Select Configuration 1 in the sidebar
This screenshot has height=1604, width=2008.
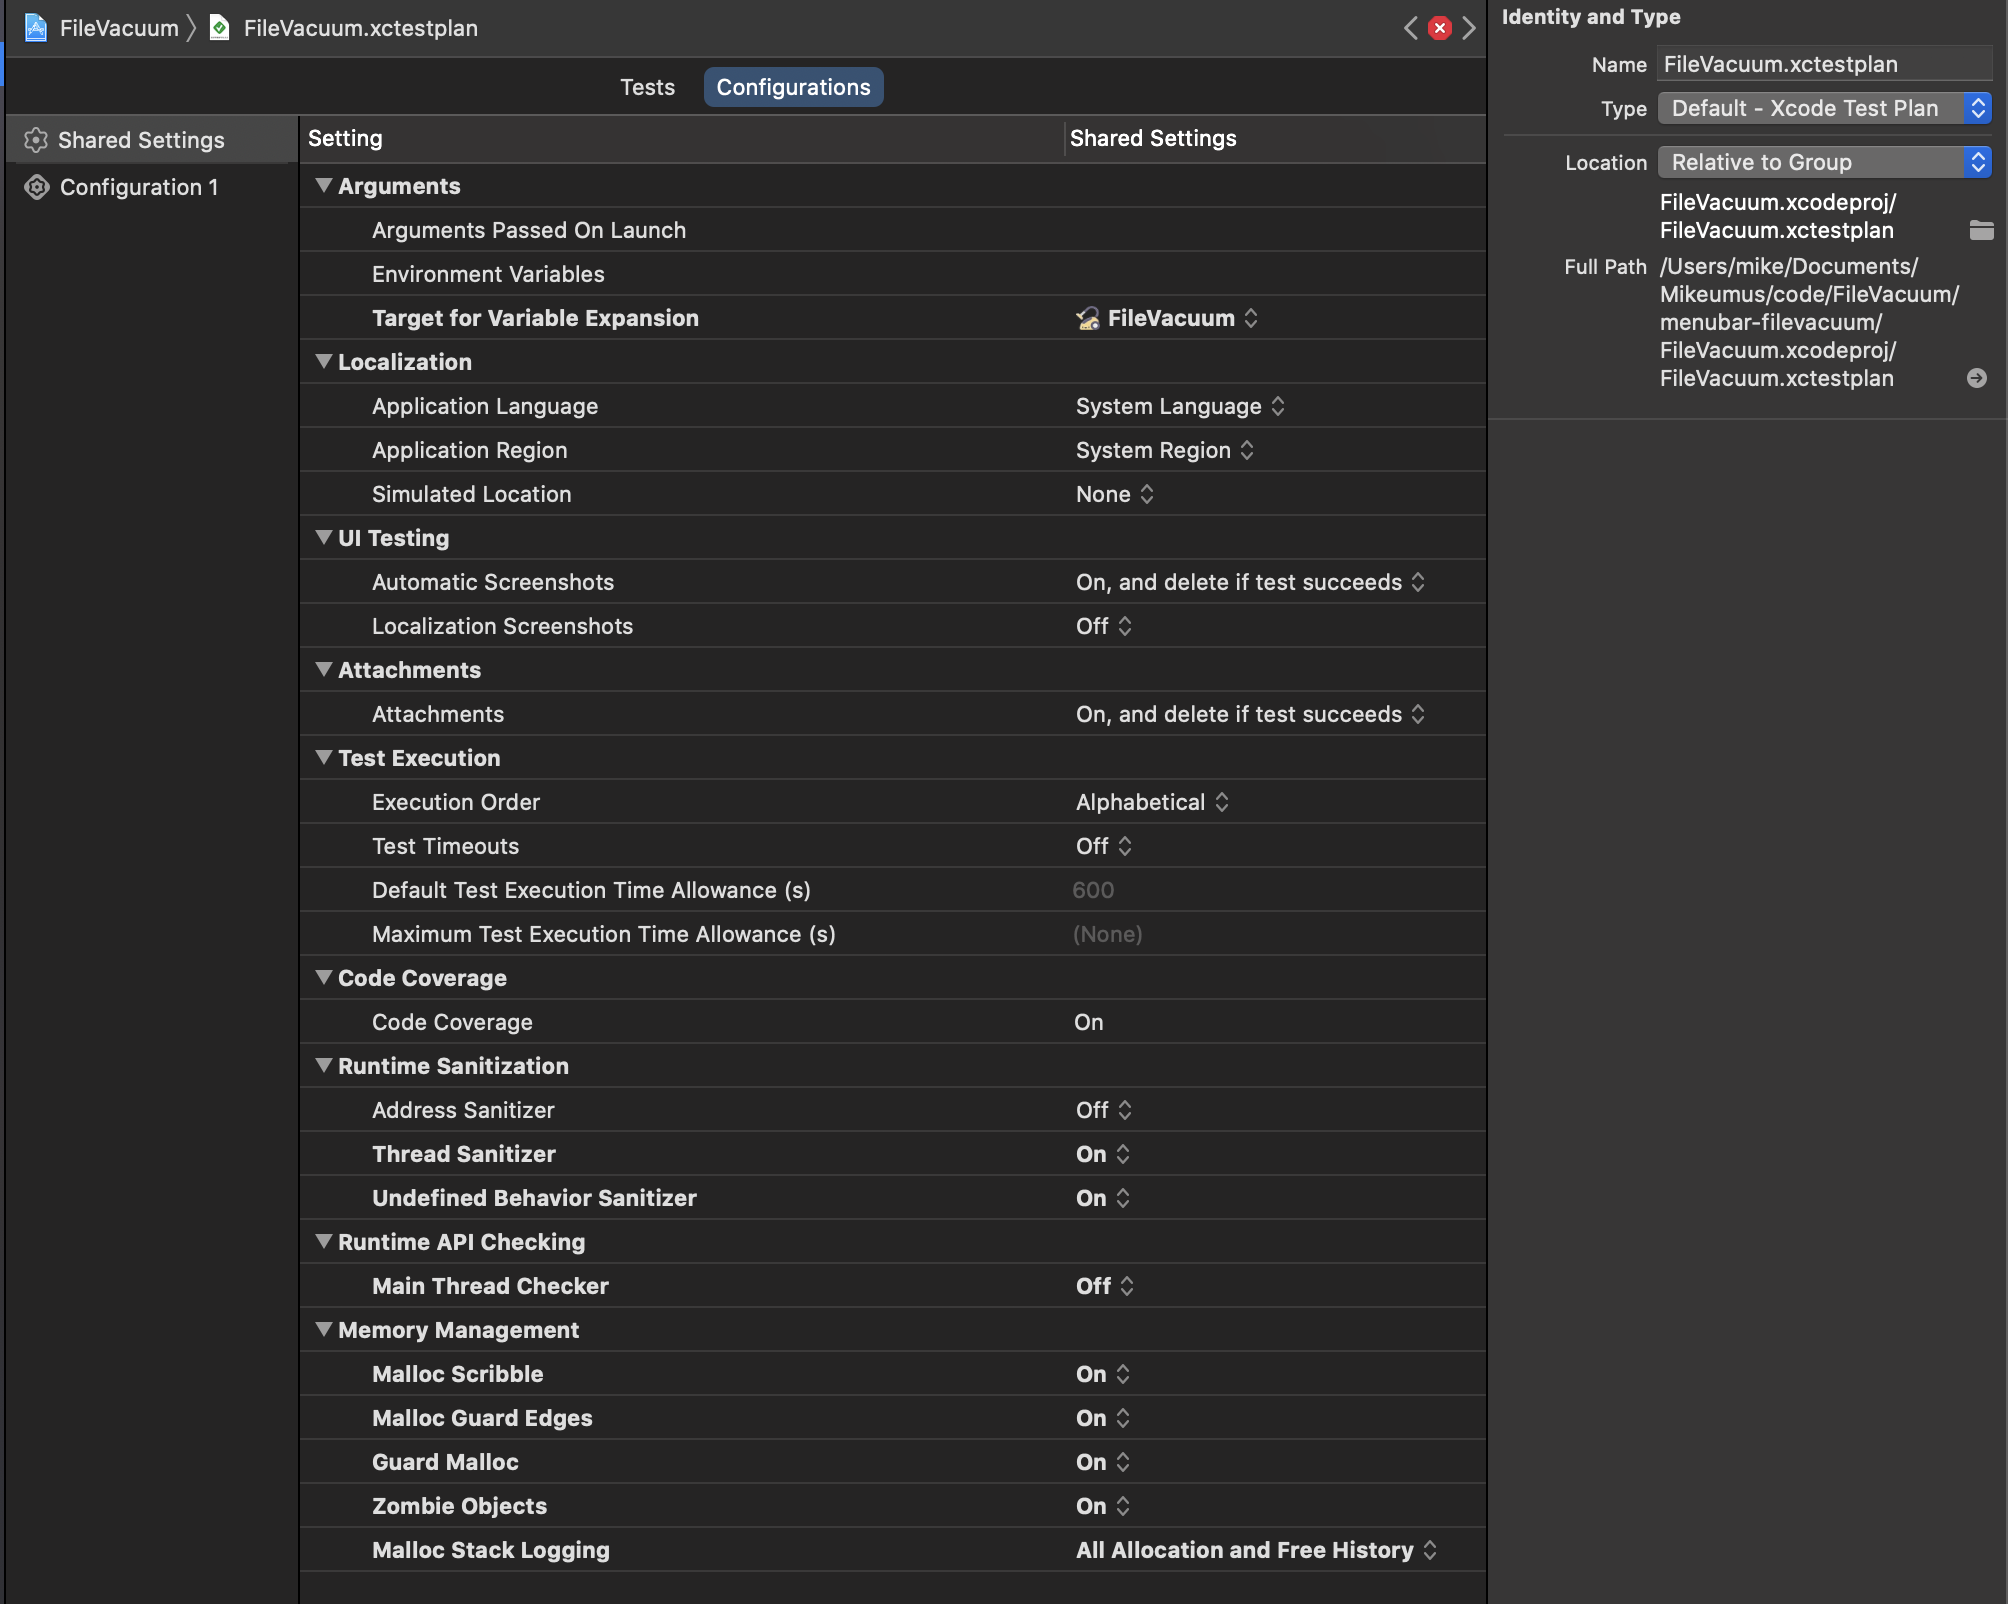click(139, 187)
